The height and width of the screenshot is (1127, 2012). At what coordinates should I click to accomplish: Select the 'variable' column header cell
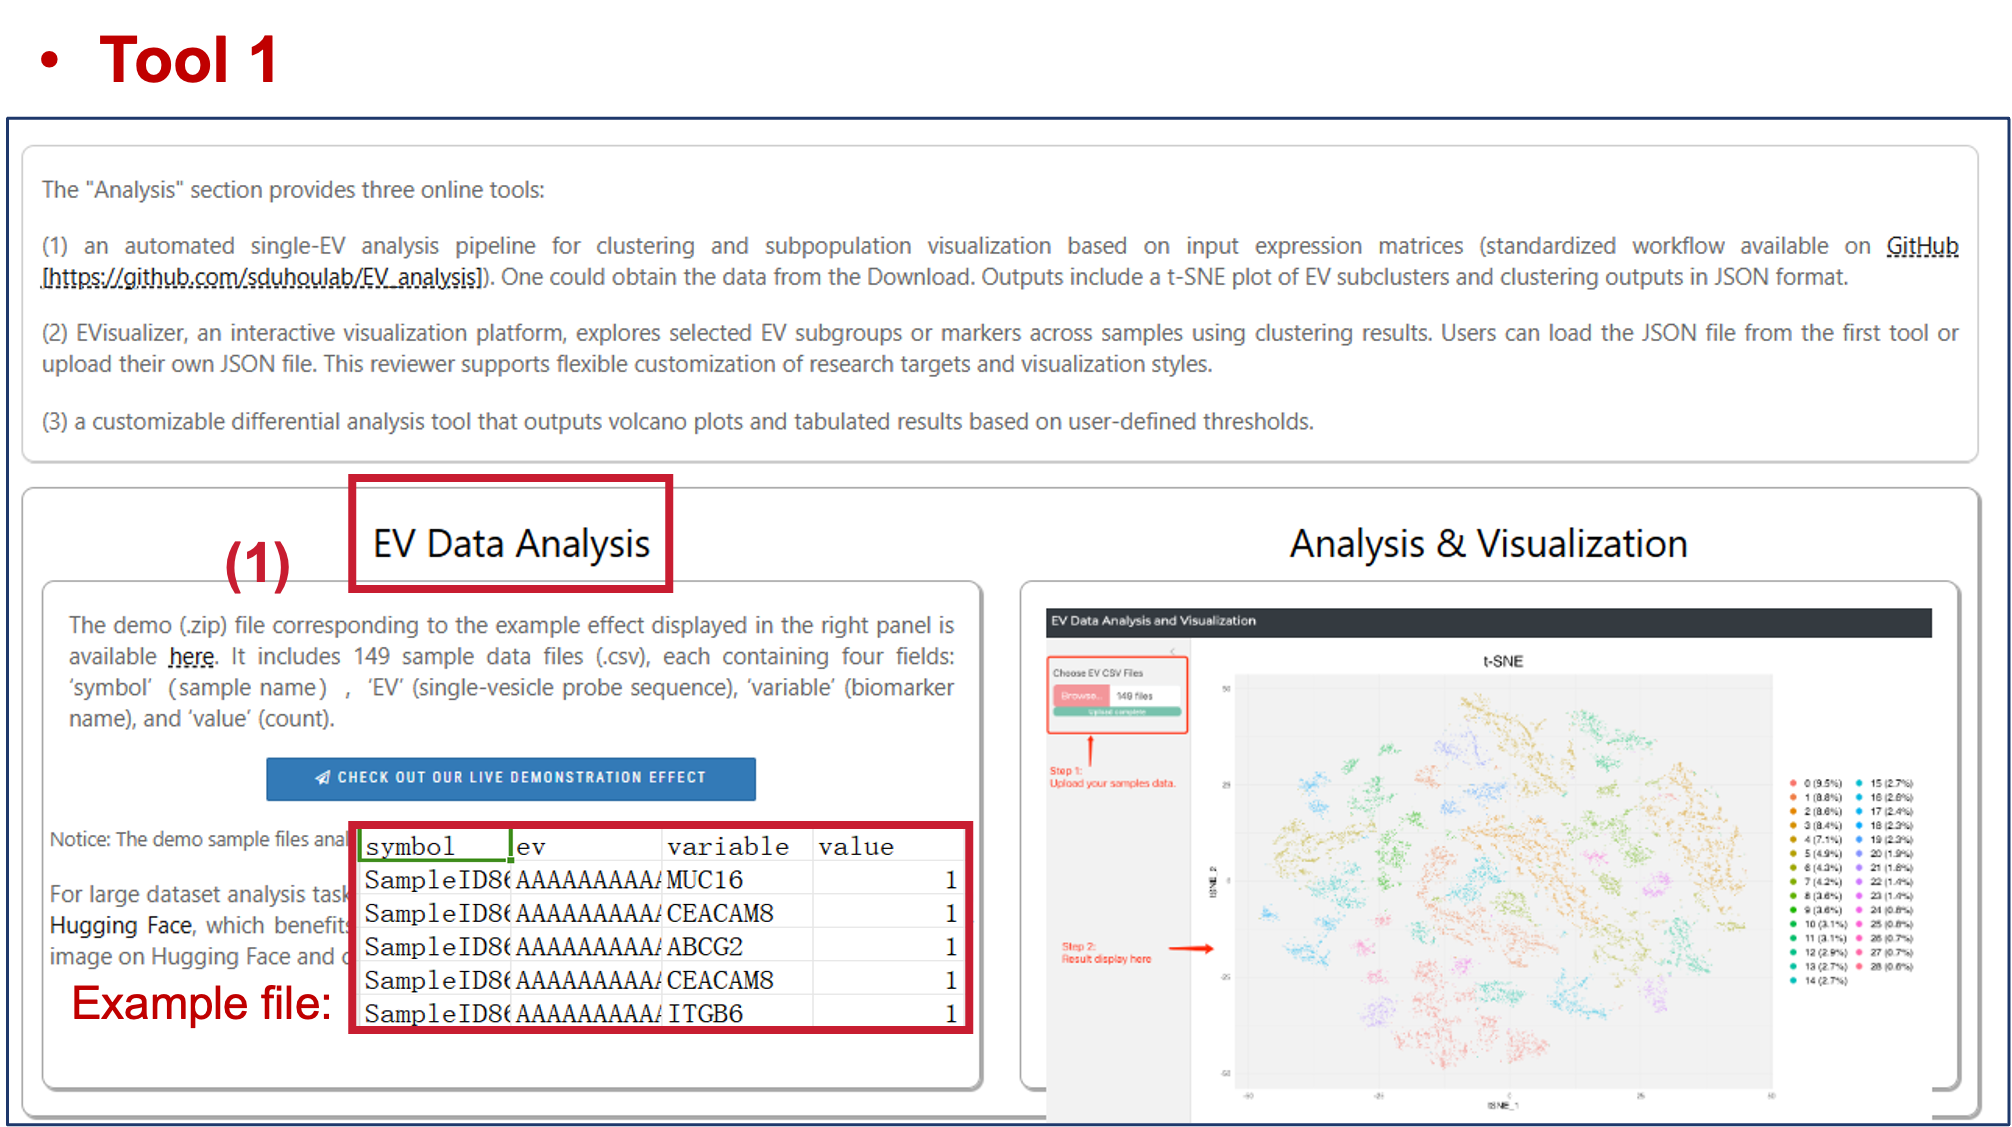735,846
